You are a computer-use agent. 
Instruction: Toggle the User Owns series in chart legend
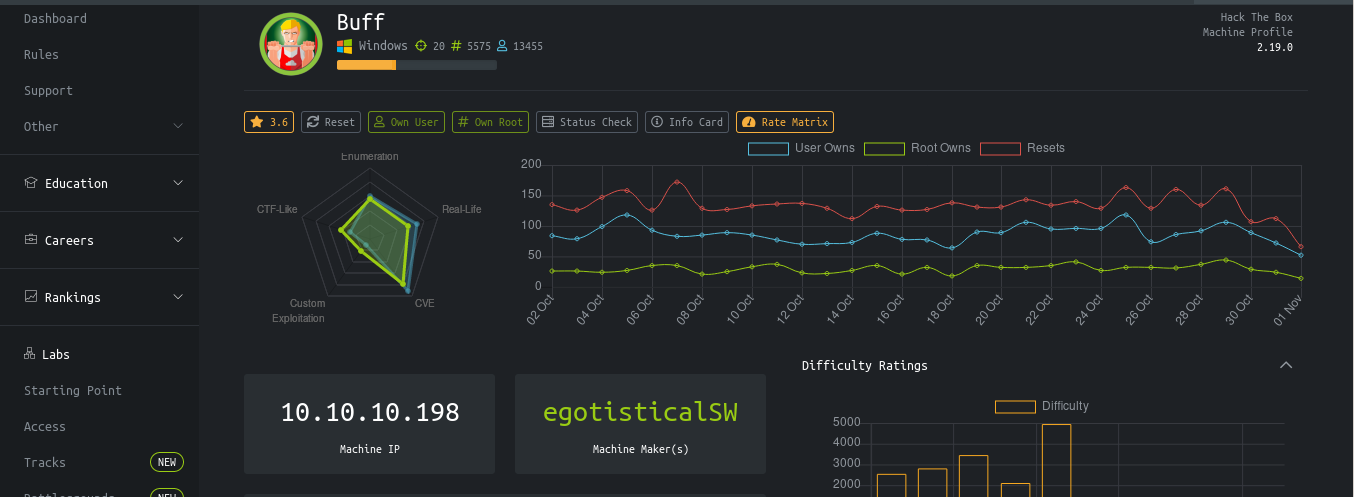pos(802,148)
